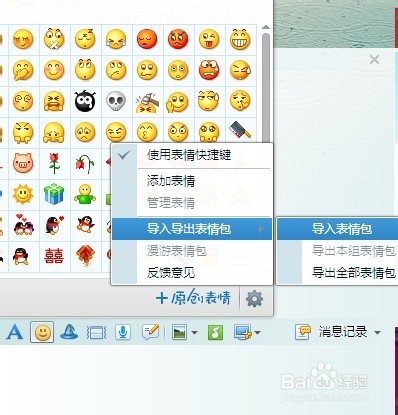Insert the red rose emoticon
The width and height of the screenshot is (398, 415).
[54, 163]
